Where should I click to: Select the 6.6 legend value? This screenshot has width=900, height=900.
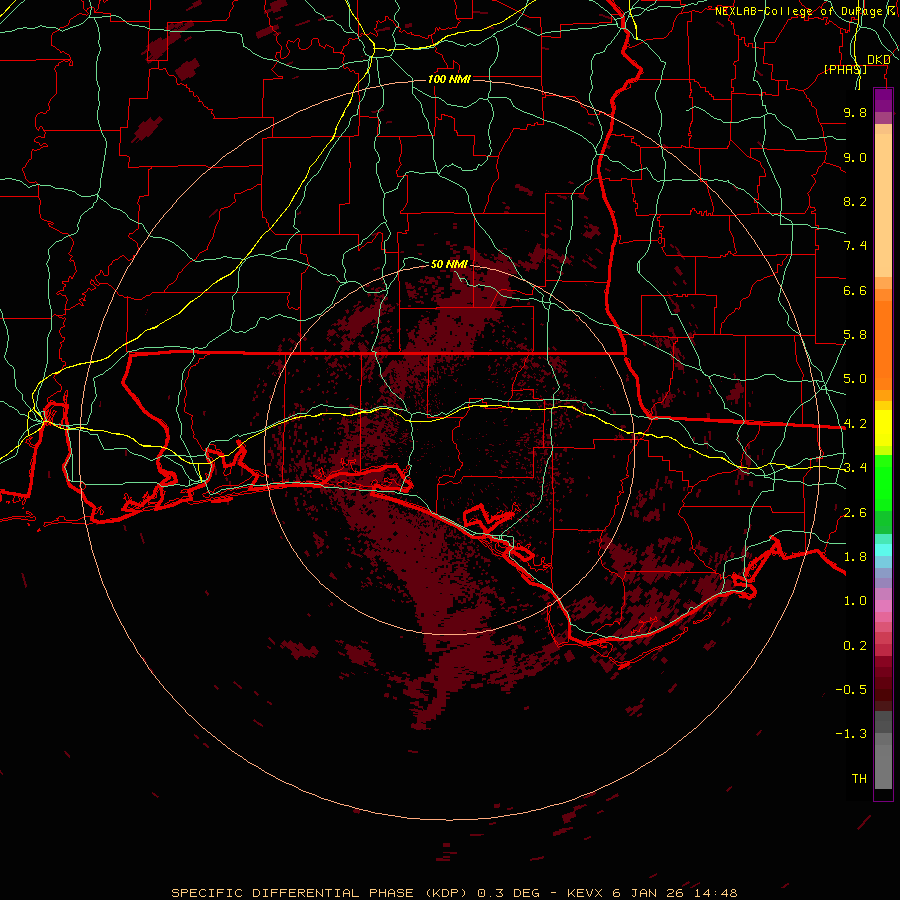(x=855, y=290)
